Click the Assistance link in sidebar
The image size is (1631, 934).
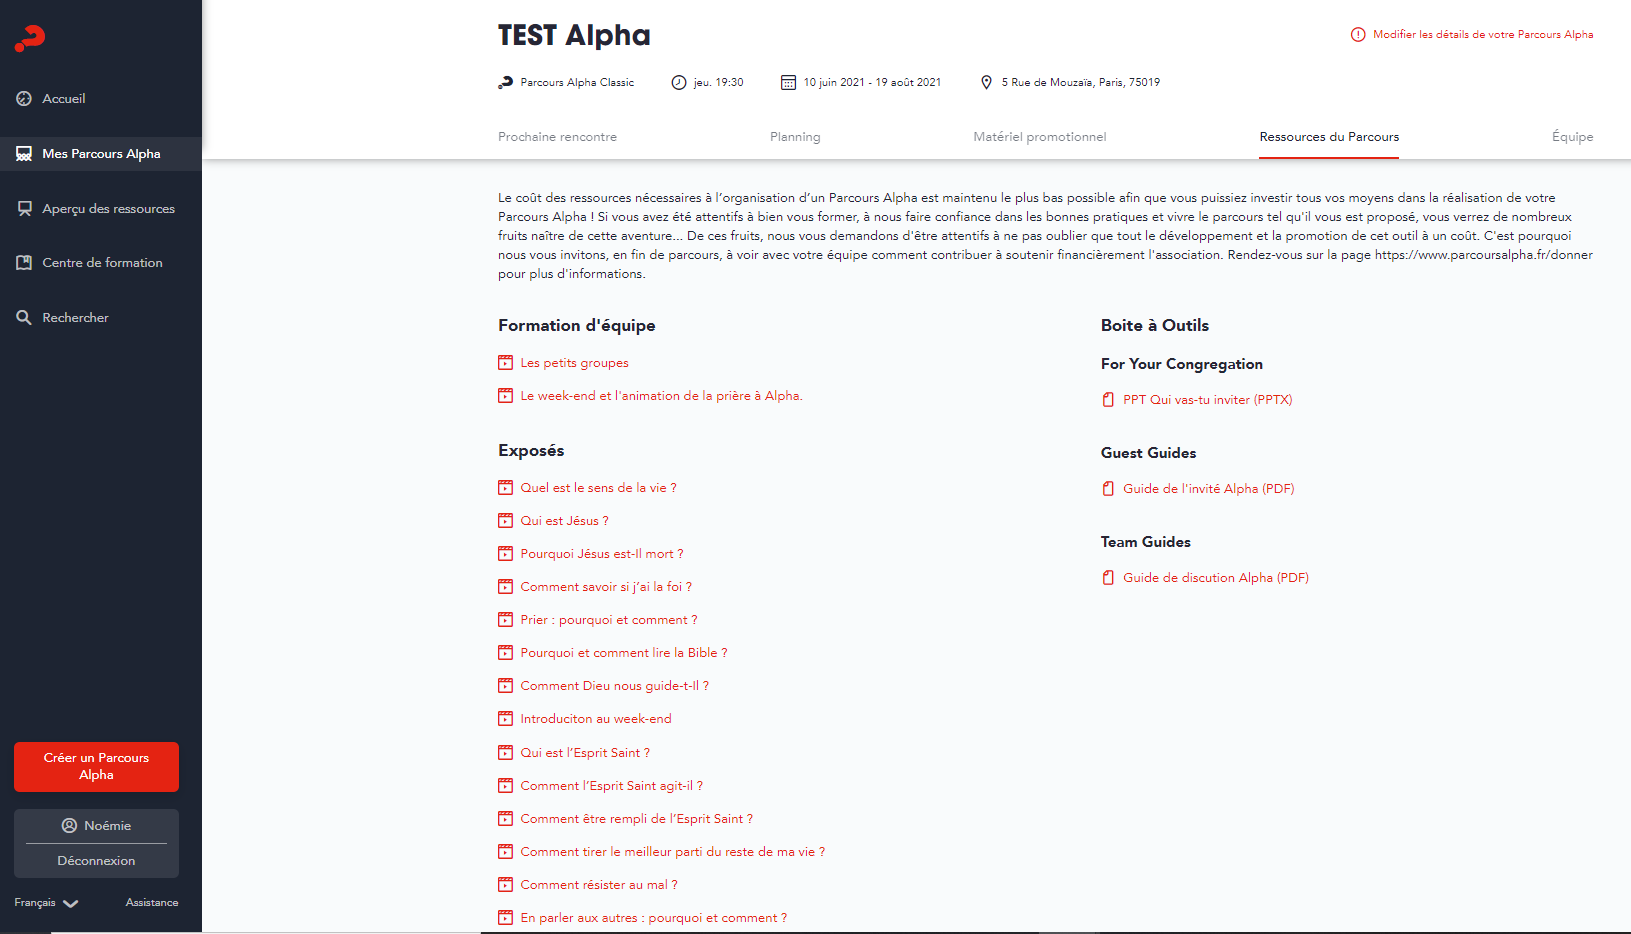[152, 903]
